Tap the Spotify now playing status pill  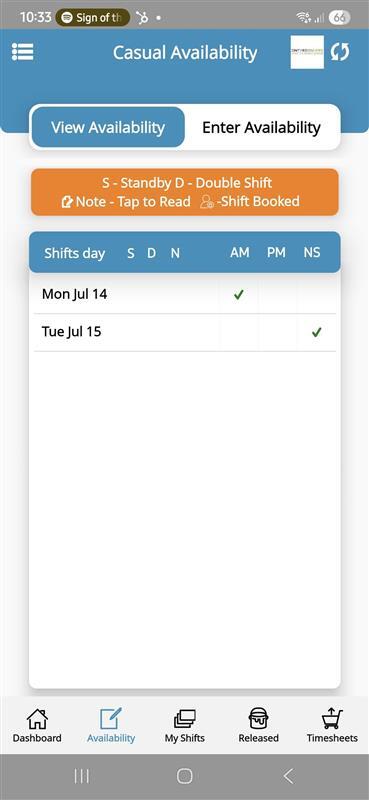pos(93,18)
